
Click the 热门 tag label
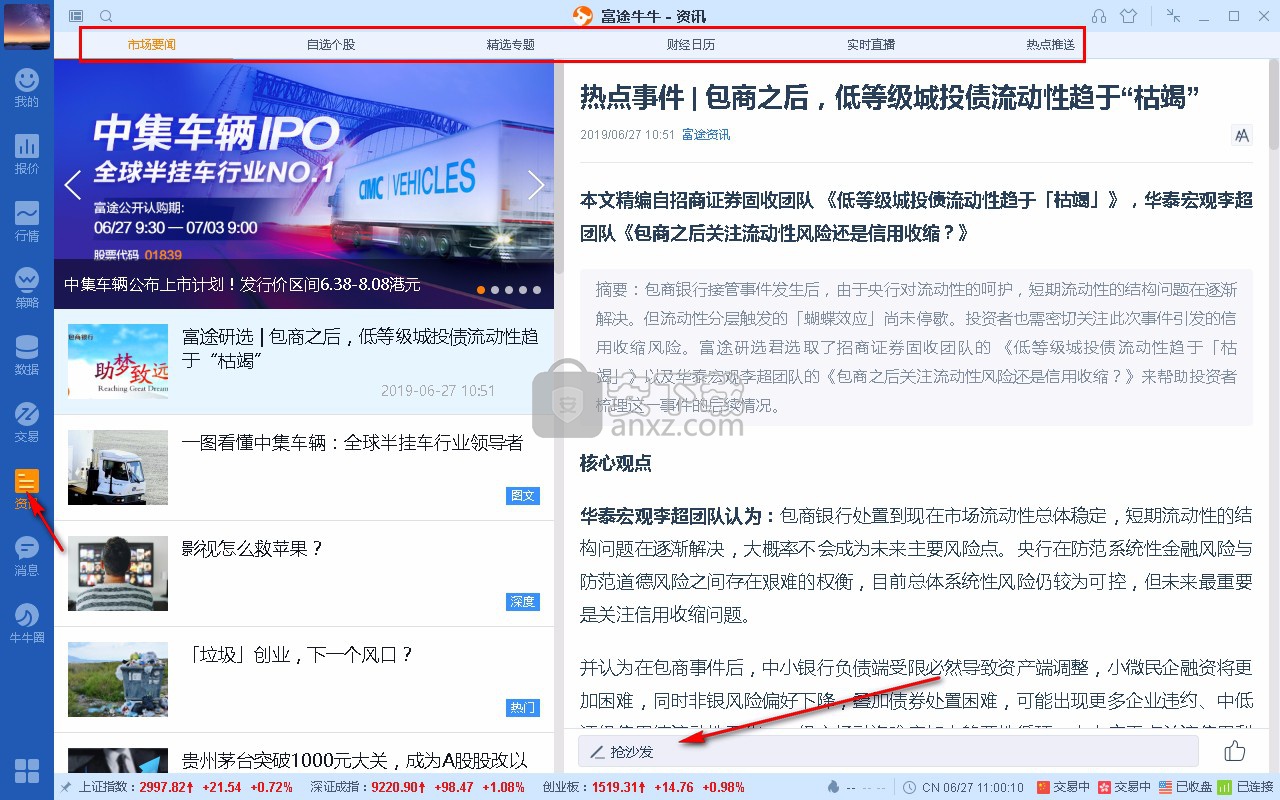click(523, 708)
